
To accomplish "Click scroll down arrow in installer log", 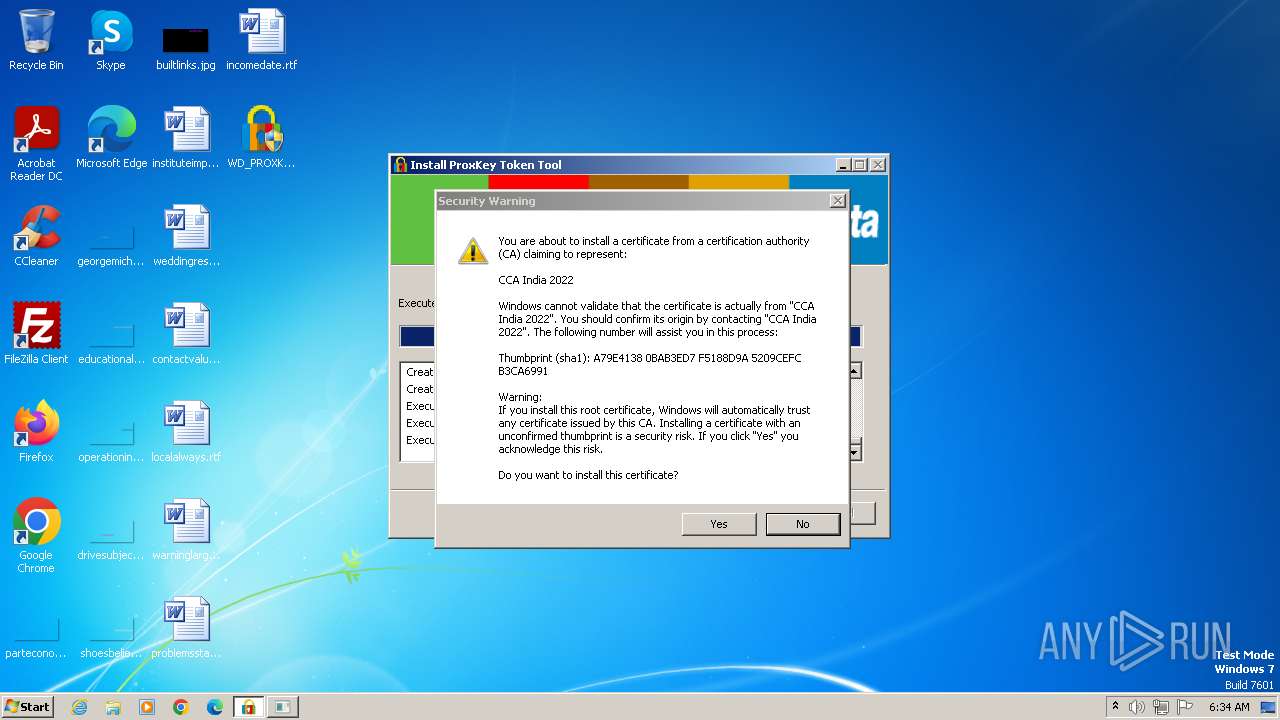I will [x=855, y=453].
